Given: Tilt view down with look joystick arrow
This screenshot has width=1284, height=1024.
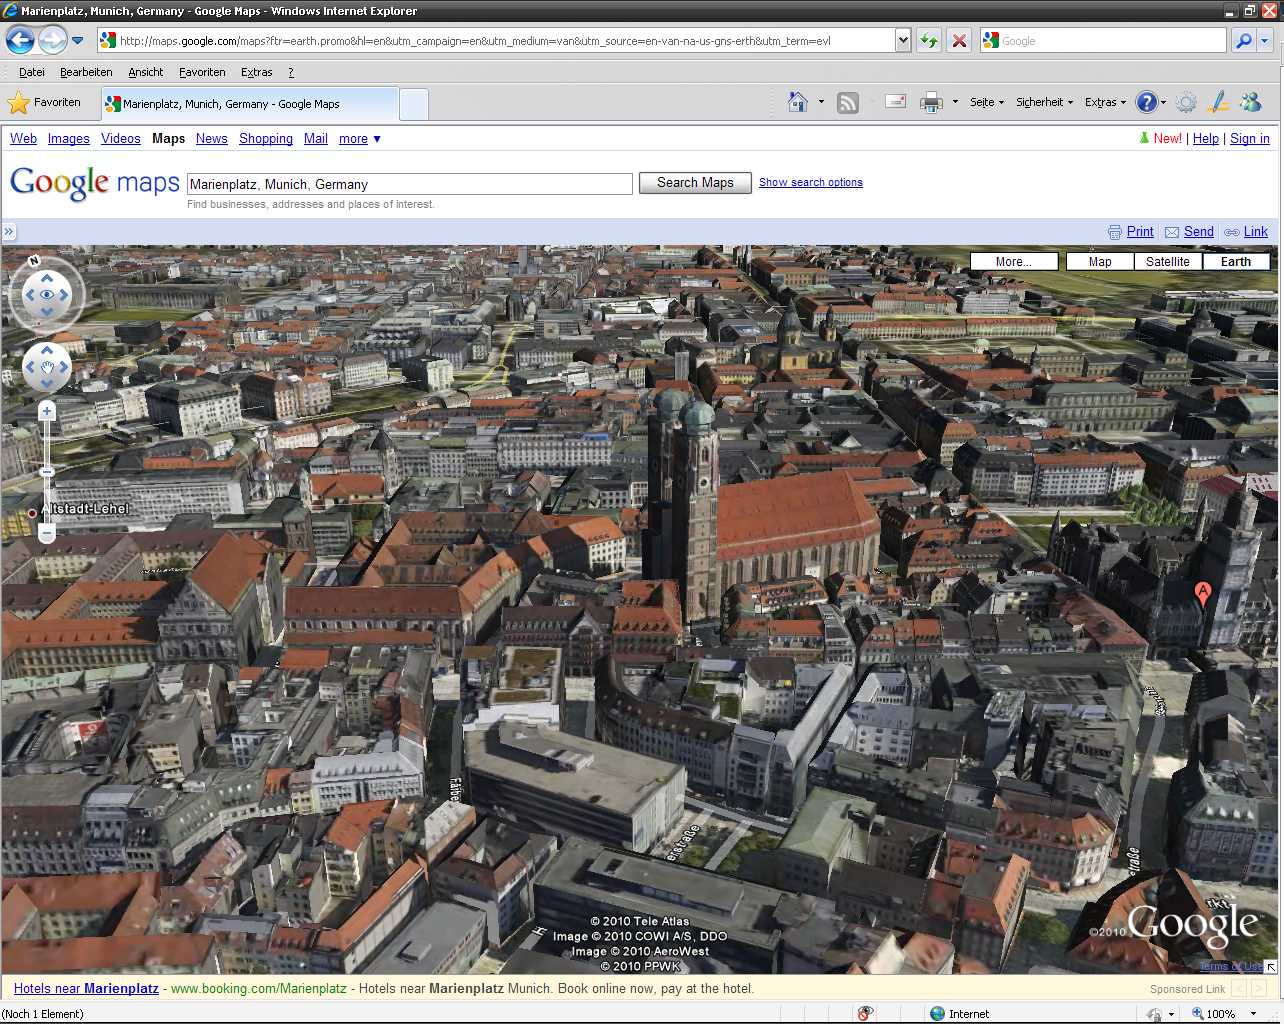Looking at the screenshot, I should click(x=47, y=311).
